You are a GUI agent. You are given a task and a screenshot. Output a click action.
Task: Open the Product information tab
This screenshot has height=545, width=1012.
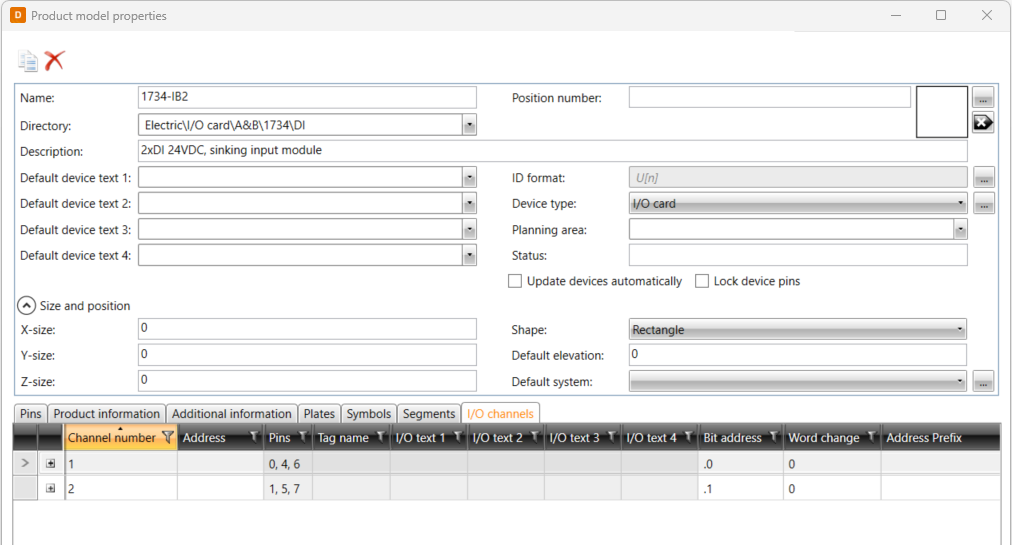(x=106, y=414)
